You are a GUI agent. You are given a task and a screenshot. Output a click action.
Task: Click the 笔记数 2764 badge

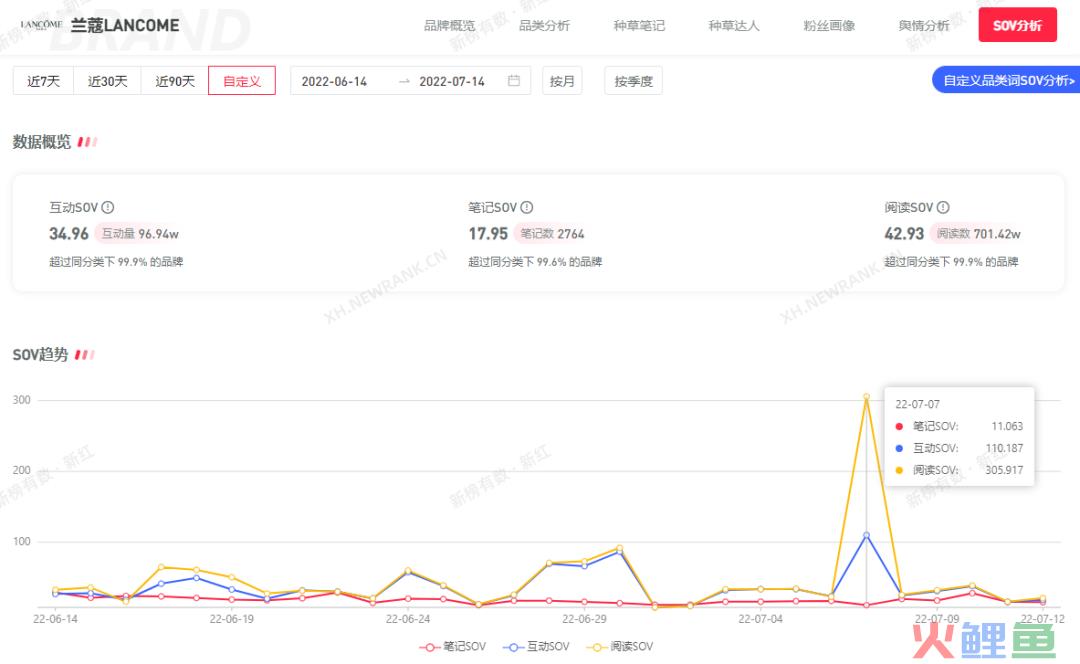[x=552, y=234]
